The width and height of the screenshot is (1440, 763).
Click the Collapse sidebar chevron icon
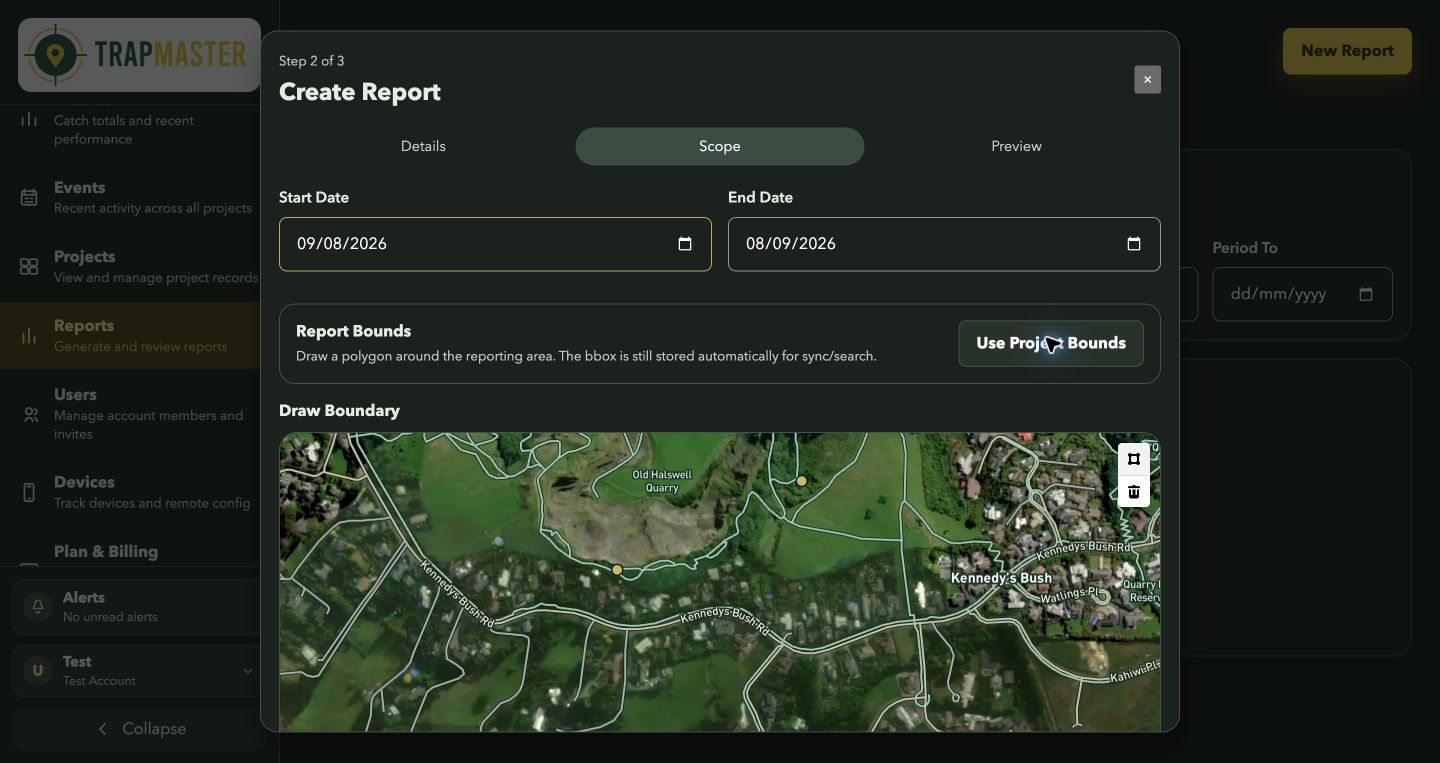(102, 729)
